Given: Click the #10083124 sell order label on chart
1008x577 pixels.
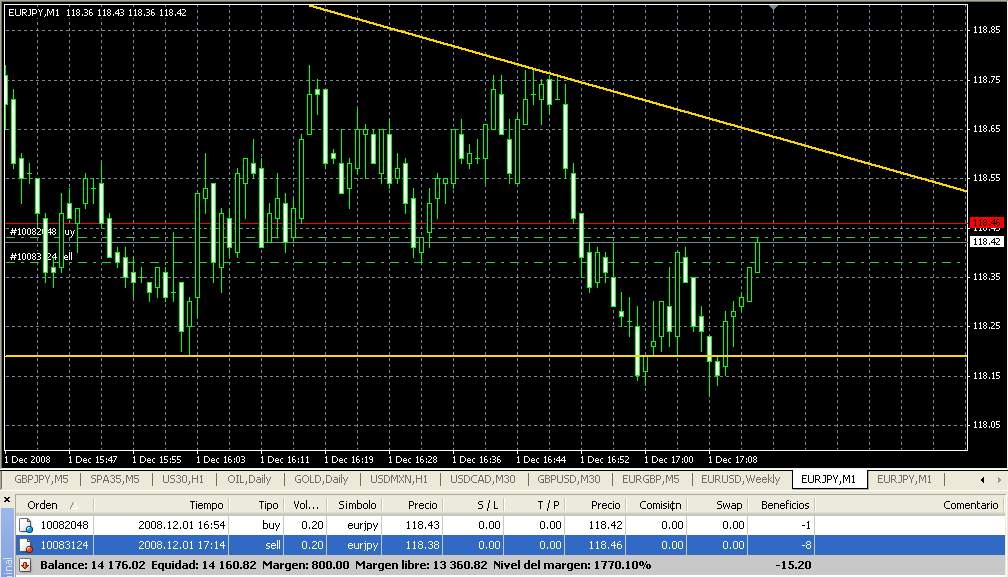Looking at the screenshot, I should 41,256.
